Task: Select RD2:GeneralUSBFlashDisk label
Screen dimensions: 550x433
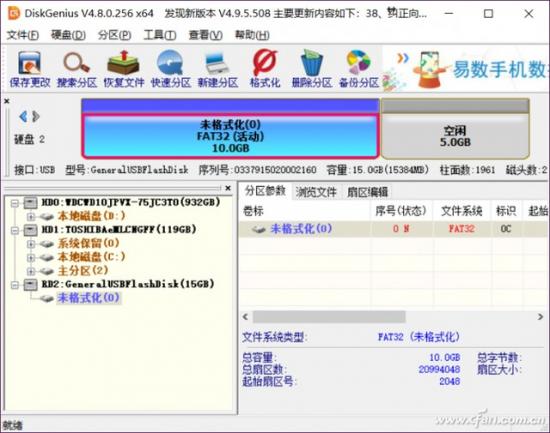Action: [128, 284]
